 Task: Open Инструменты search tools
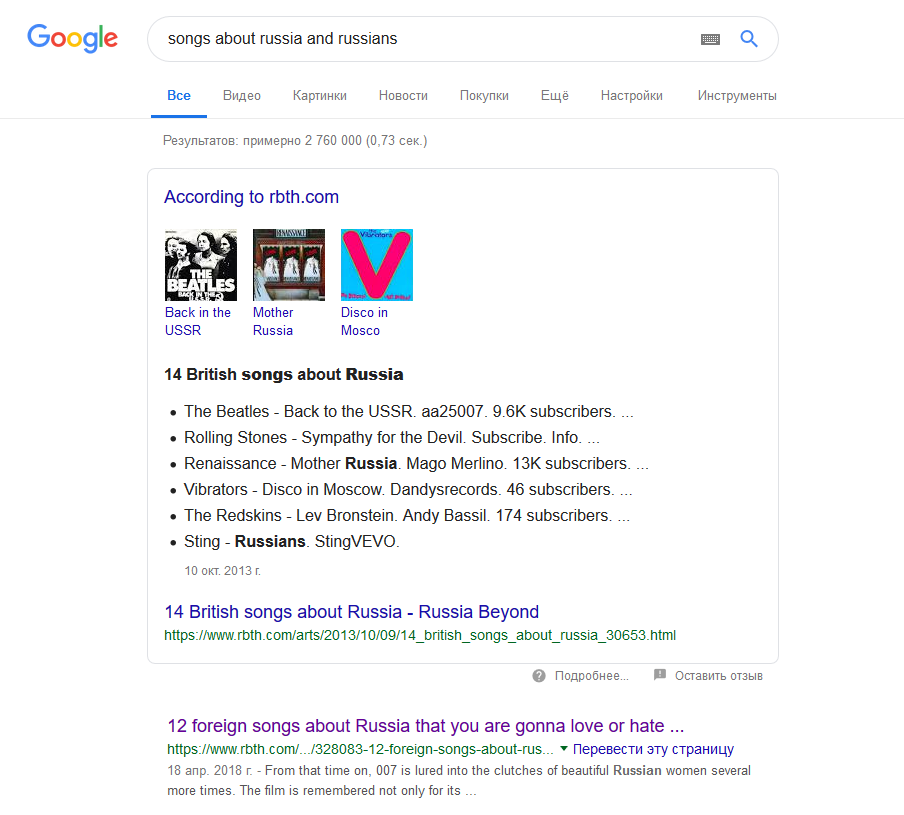click(737, 96)
